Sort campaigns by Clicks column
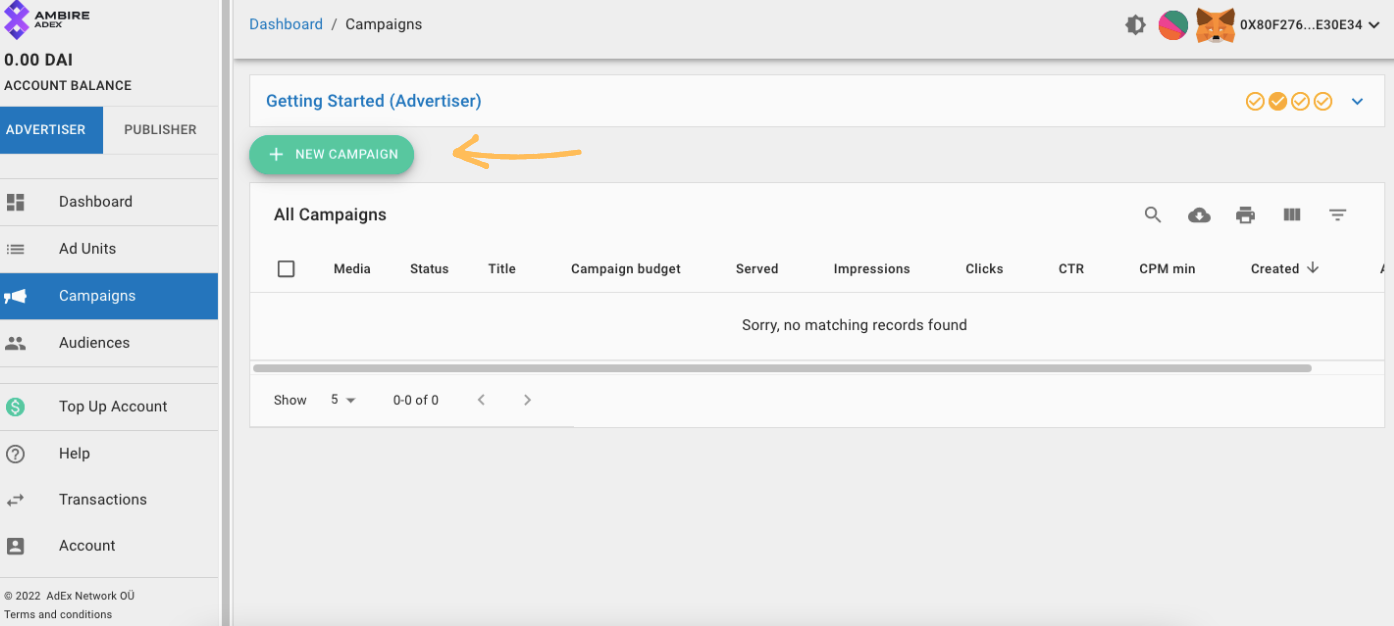This screenshot has height=626, width=1394. click(984, 269)
